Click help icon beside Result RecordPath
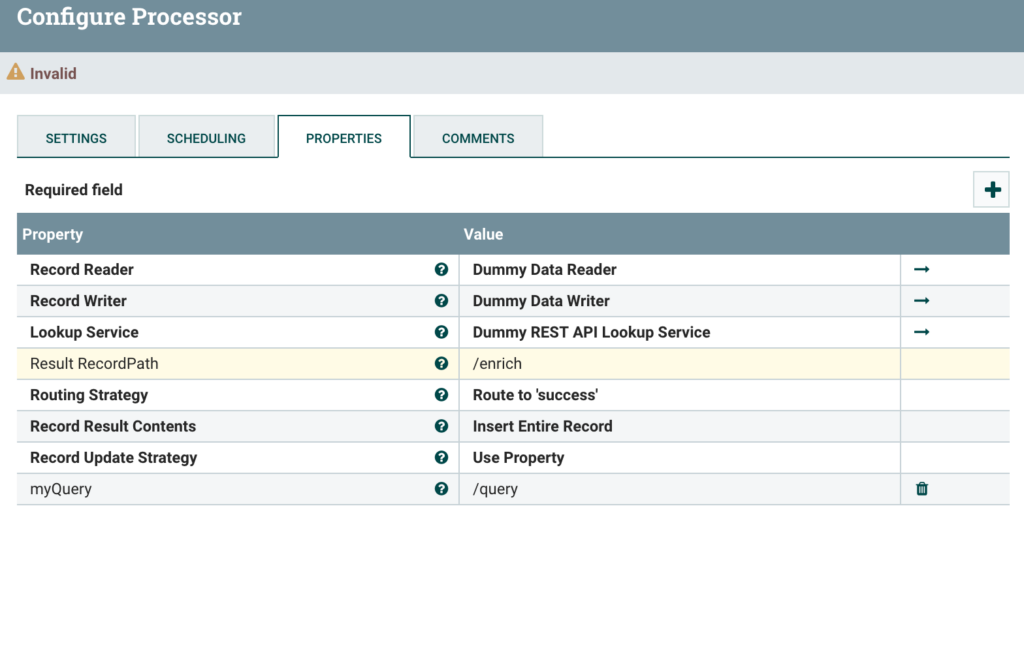Viewport: 1024px width, 662px height. click(441, 364)
